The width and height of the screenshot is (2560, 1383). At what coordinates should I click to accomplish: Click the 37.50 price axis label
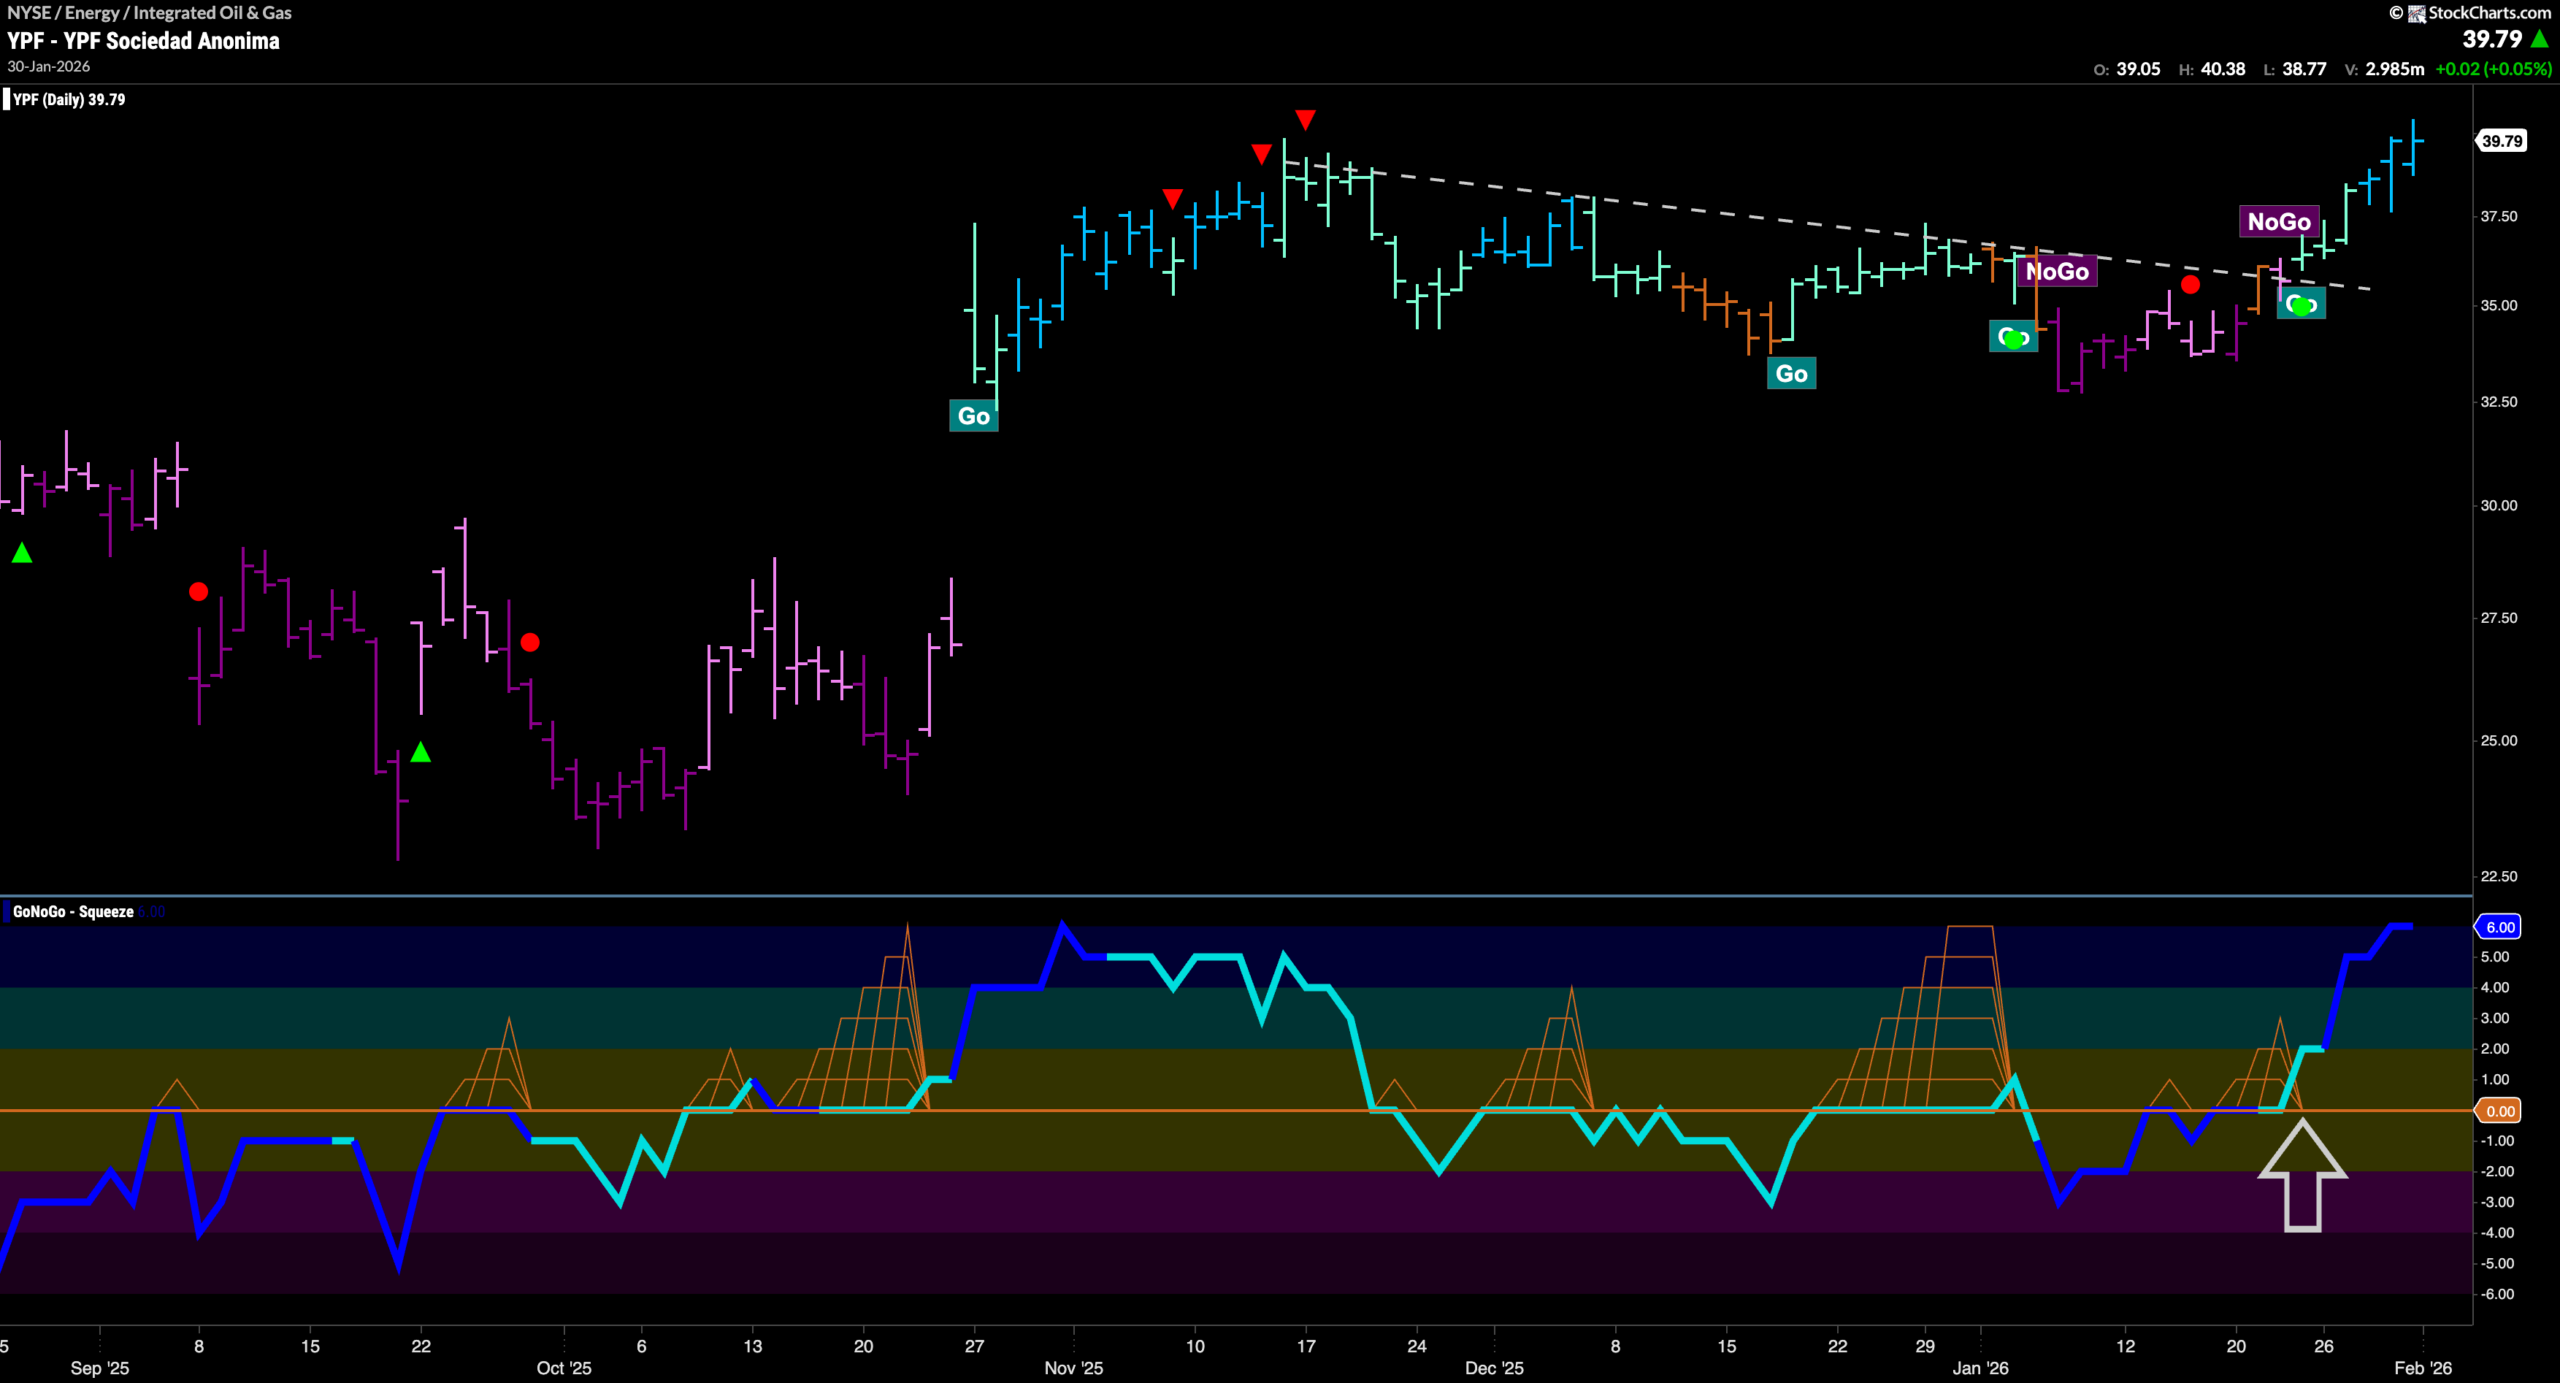pos(2498,216)
